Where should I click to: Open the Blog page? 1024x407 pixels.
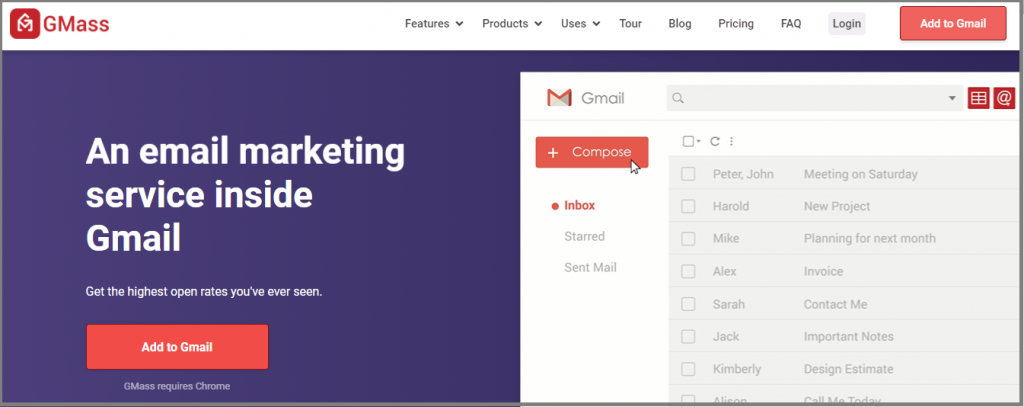[x=680, y=24]
